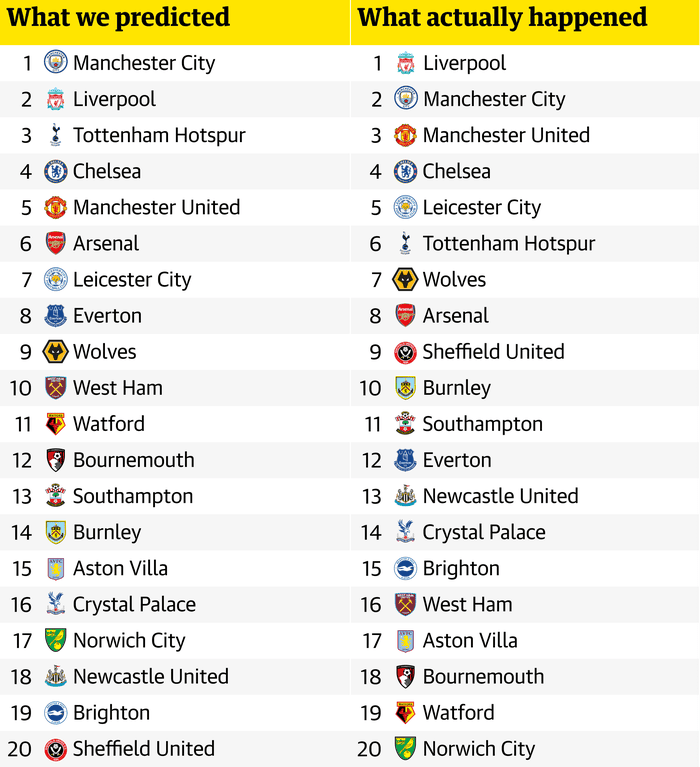Click the Tottenham Hotspur crest in the predicted column

pyautogui.click(x=56, y=135)
